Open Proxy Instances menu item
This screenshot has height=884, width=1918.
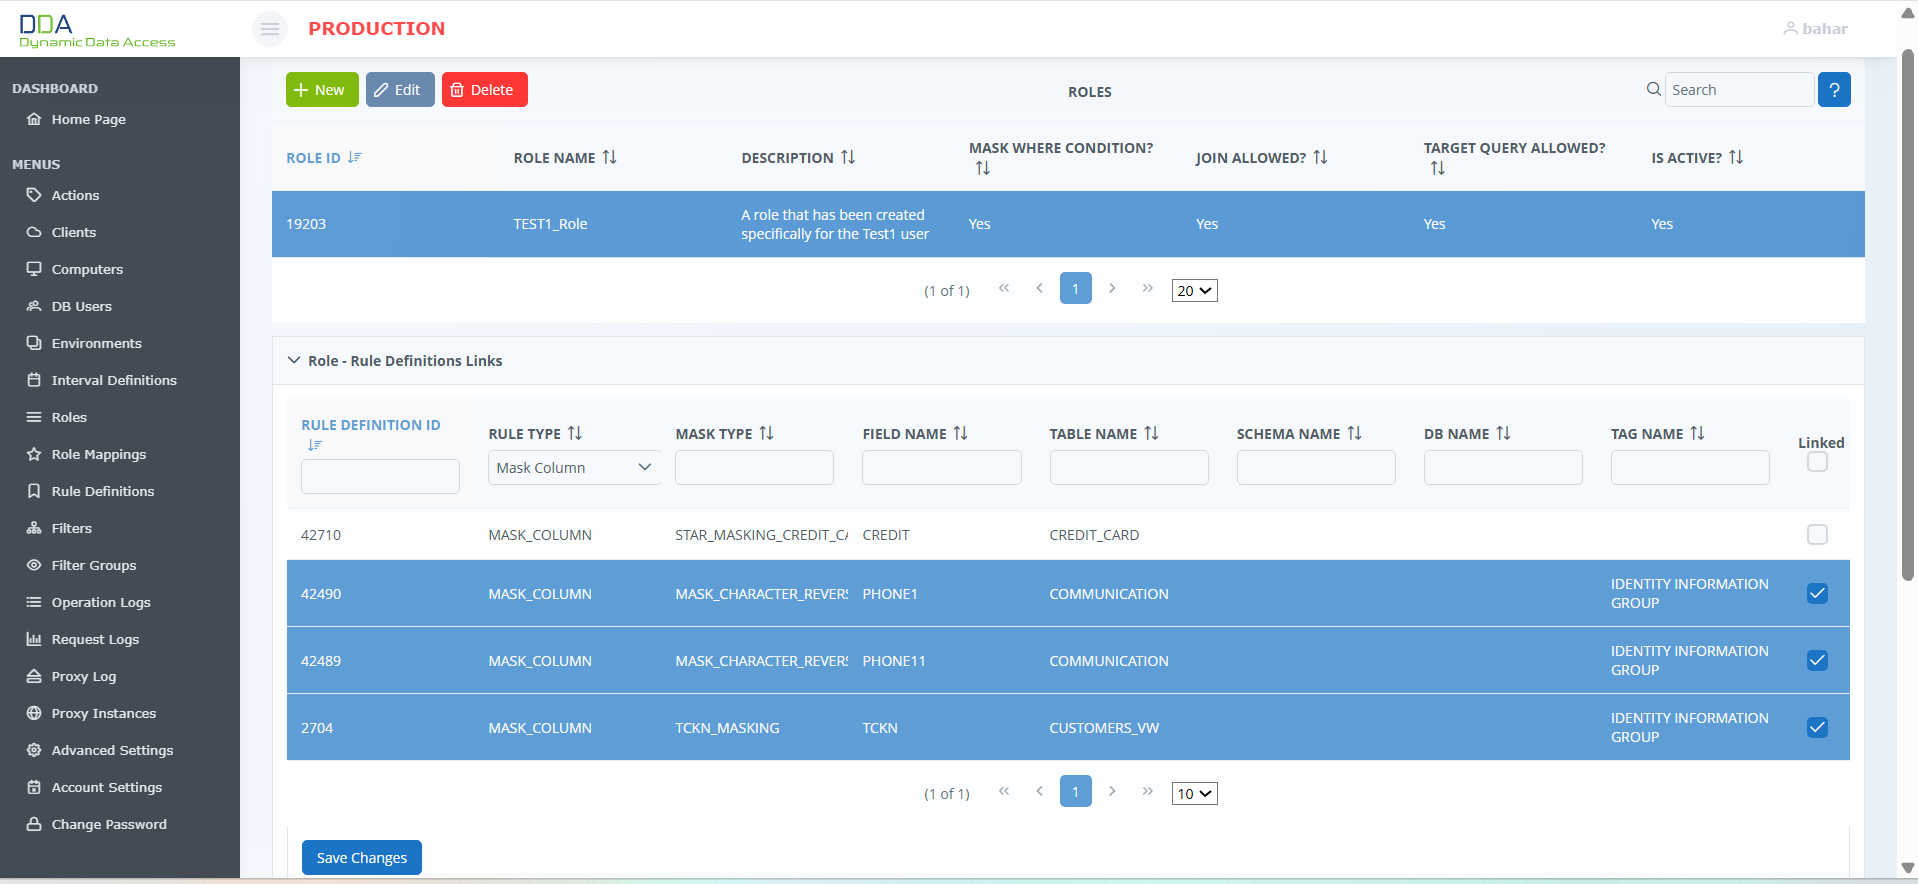tap(104, 713)
